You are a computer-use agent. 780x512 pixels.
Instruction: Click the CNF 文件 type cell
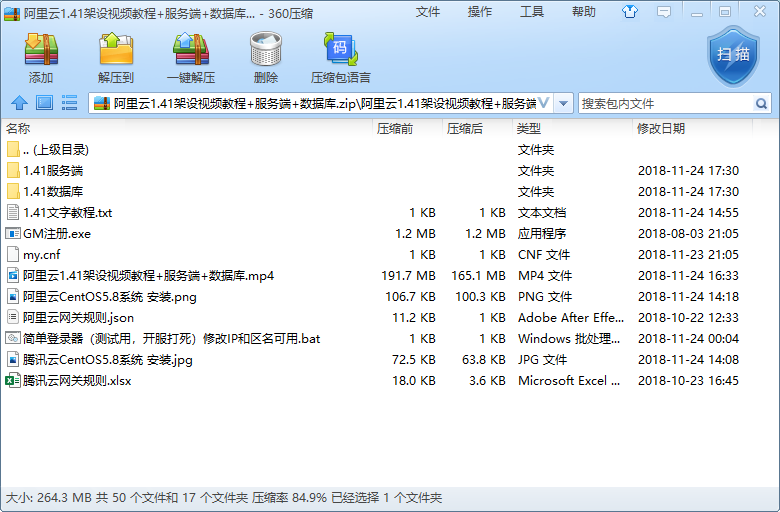pyautogui.click(x=544, y=255)
